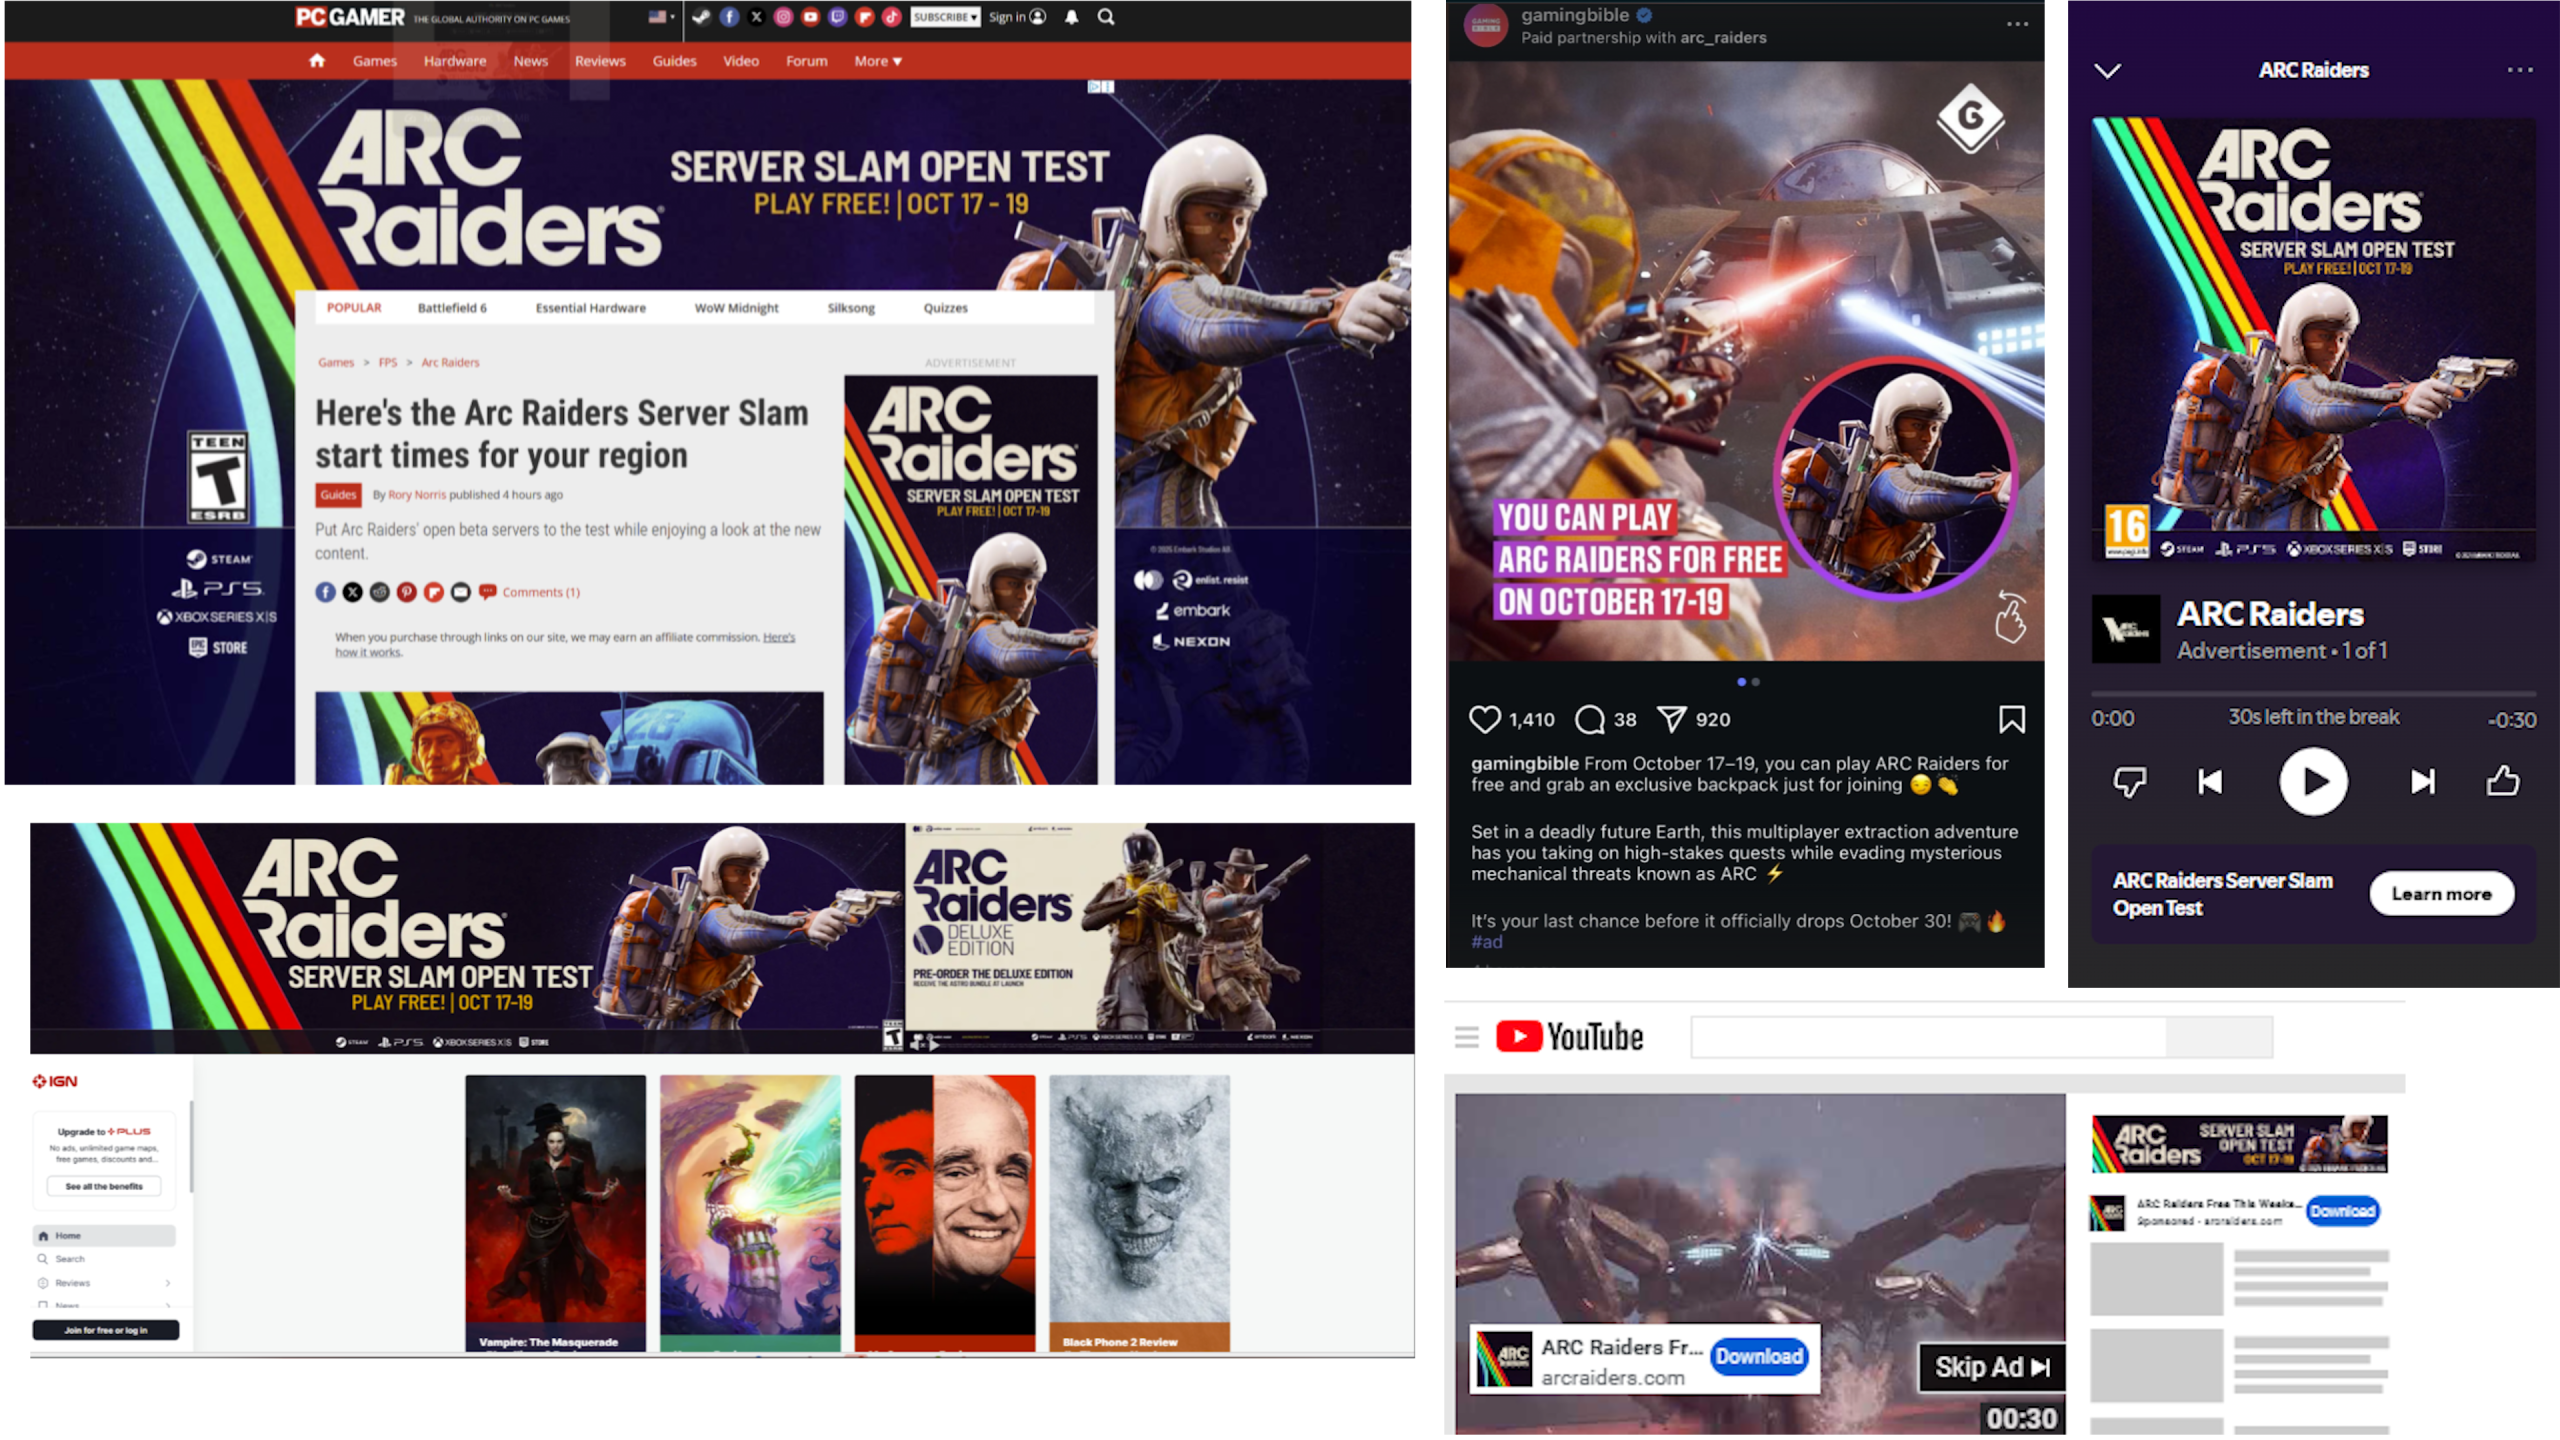The image size is (2560, 1440).
Task: Click the Learn more button
Action: pyautogui.click(x=2441, y=894)
